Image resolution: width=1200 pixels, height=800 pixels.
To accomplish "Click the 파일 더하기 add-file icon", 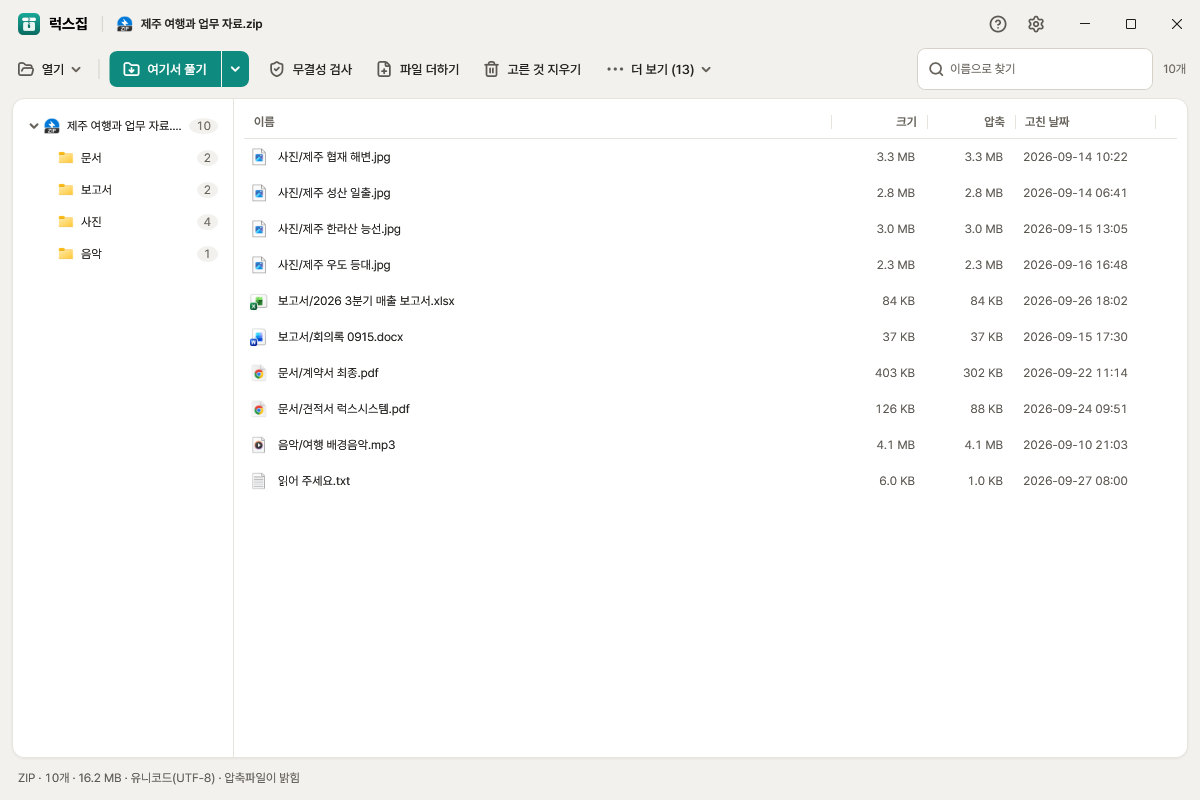I will pos(384,69).
